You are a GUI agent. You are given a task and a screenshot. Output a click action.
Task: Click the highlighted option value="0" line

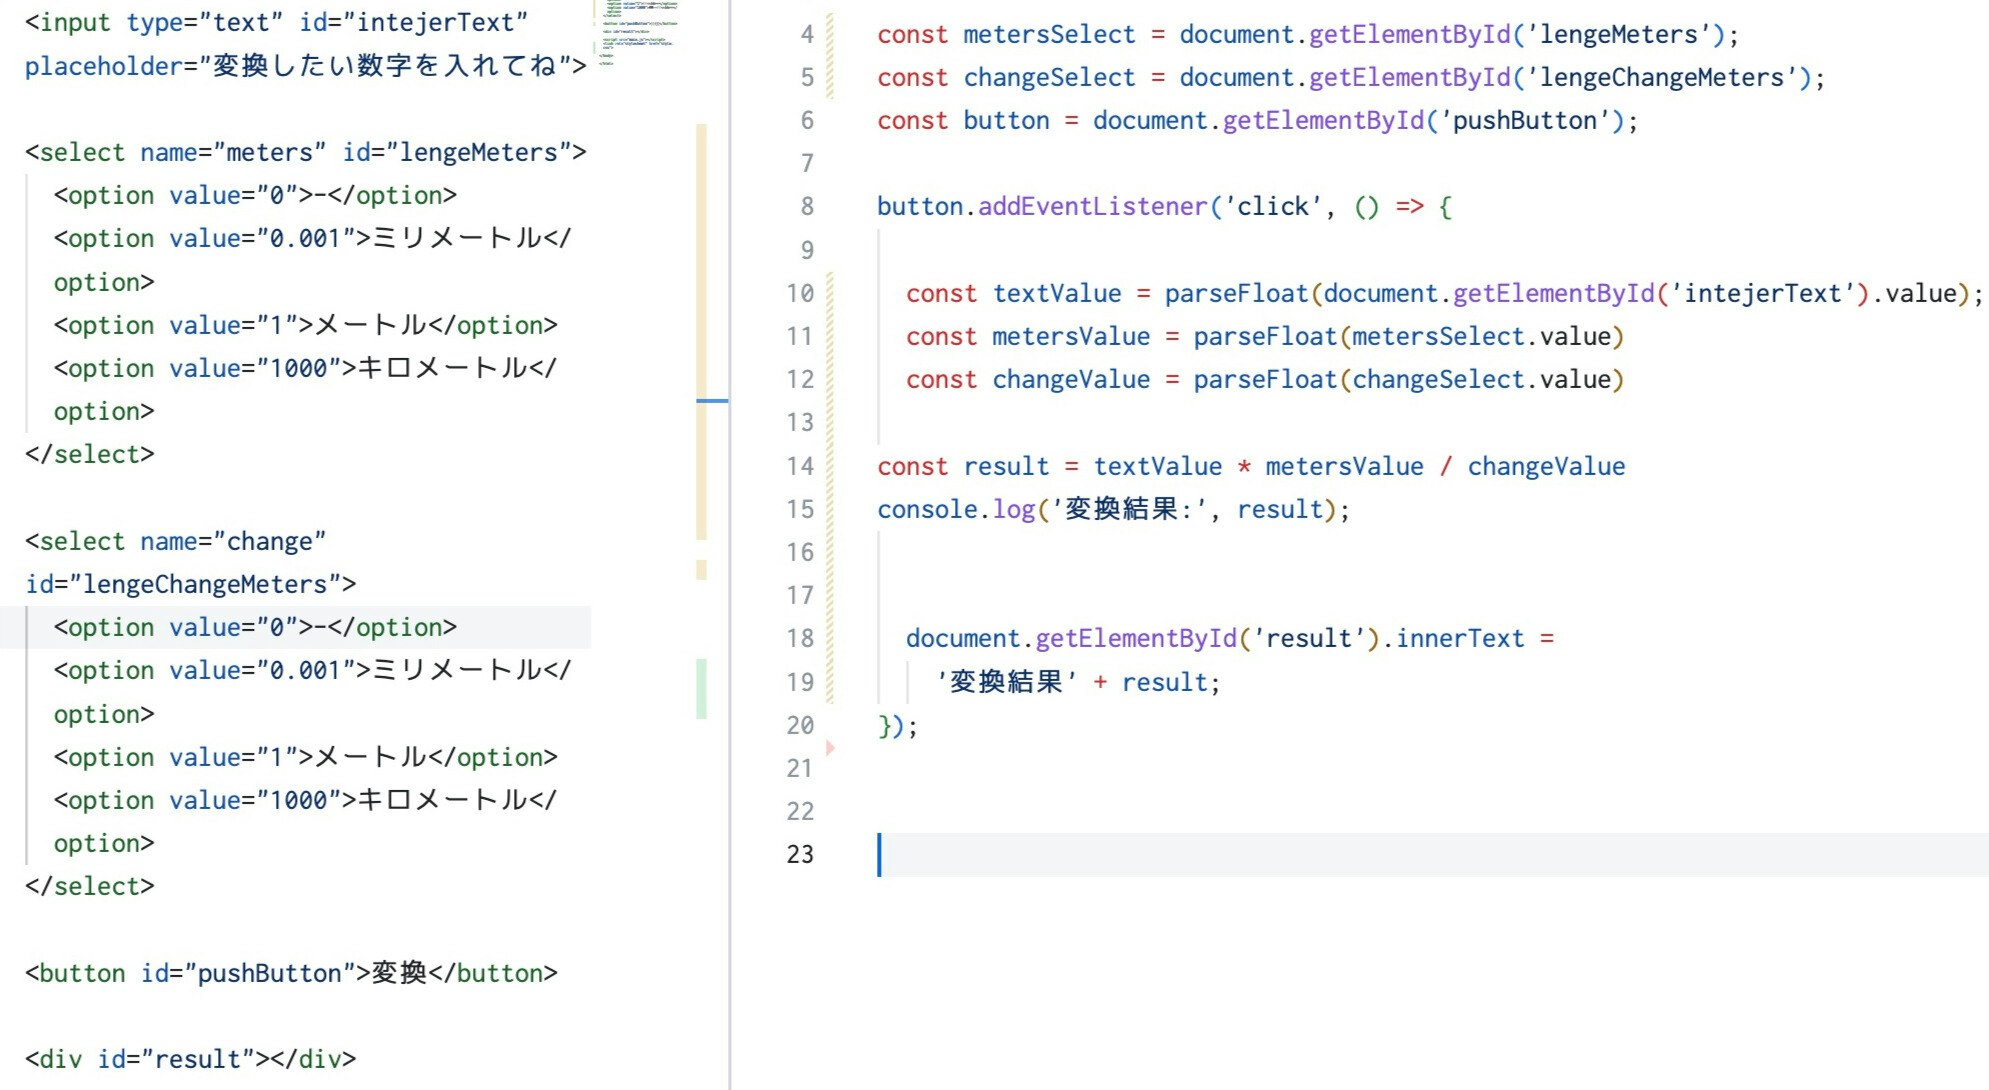click(x=255, y=628)
